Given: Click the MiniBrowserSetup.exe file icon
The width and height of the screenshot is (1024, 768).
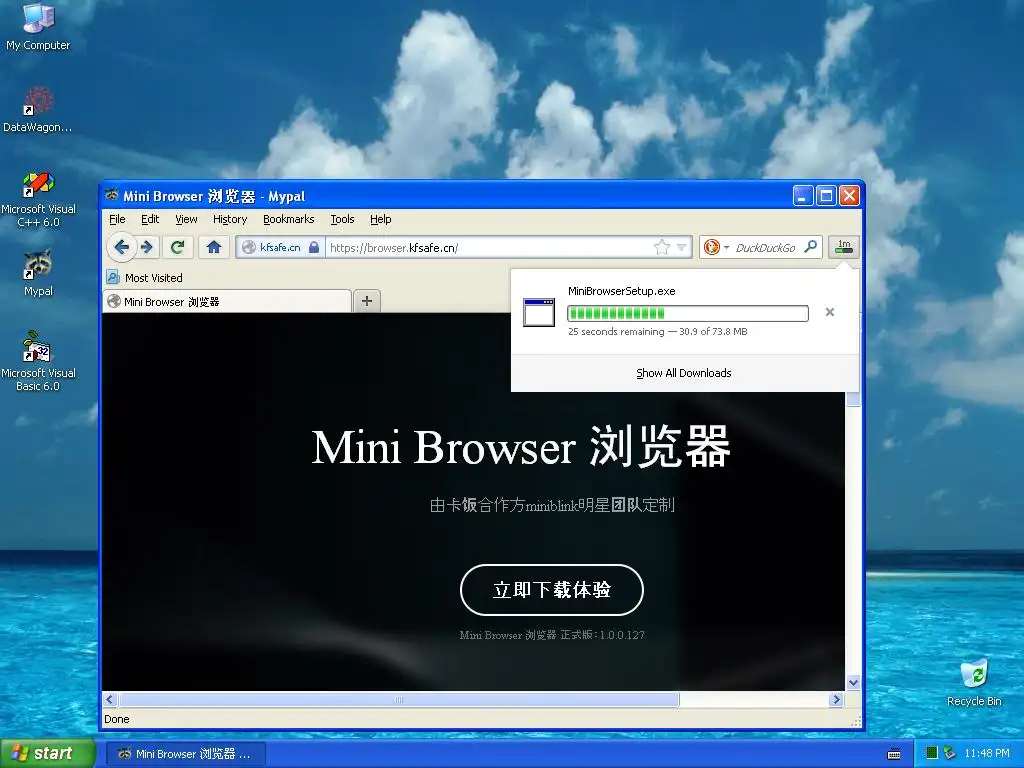Looking at the screenshot, I should point(539,312).
